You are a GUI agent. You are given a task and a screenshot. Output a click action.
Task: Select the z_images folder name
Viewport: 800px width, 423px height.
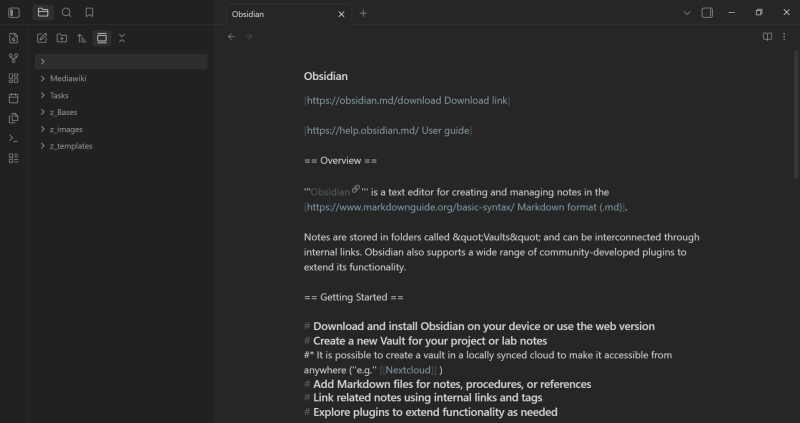tap(66, 130)
